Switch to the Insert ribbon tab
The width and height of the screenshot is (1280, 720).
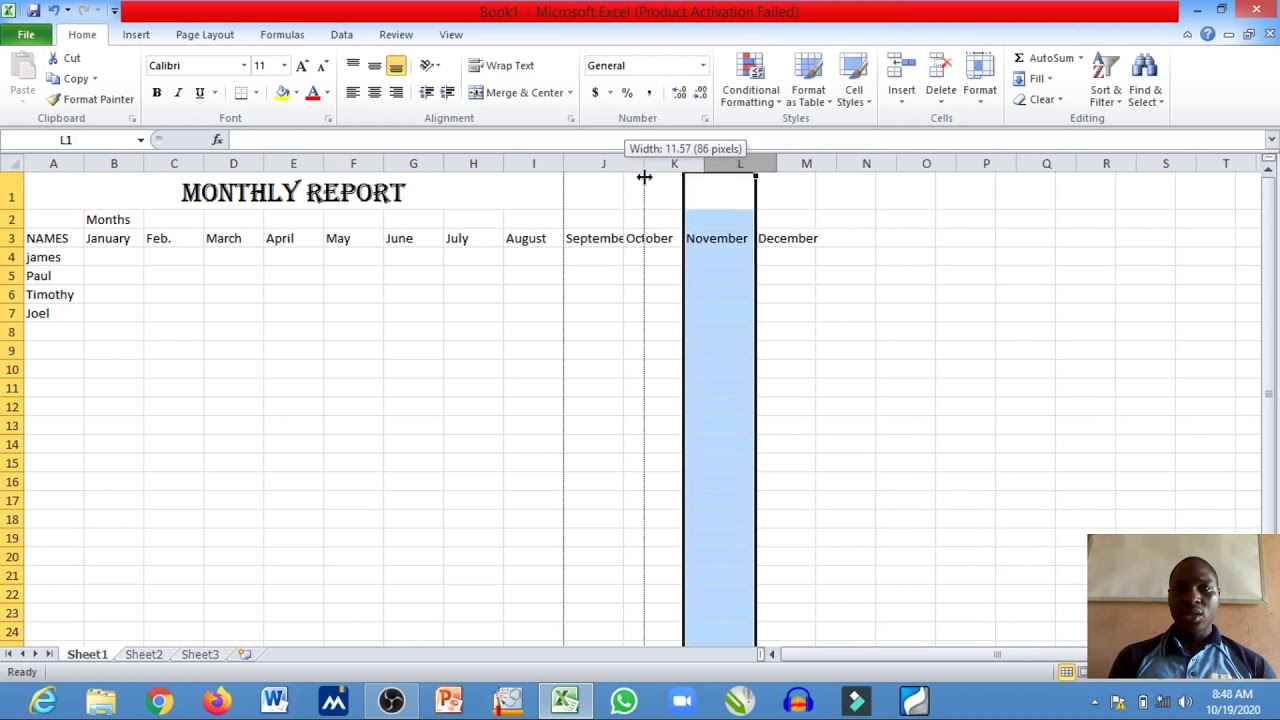coord(136,35)
